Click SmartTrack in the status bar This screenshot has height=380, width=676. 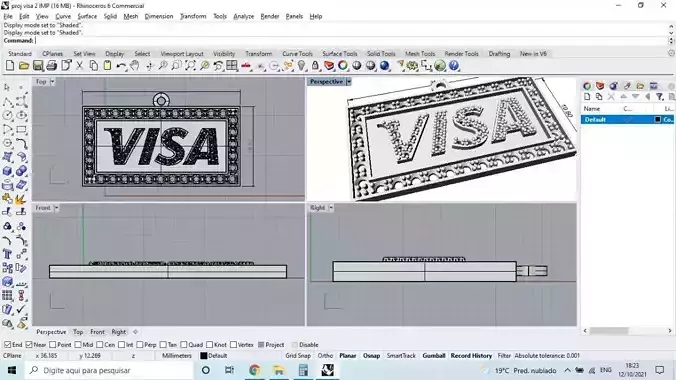(x=401, y=356)
